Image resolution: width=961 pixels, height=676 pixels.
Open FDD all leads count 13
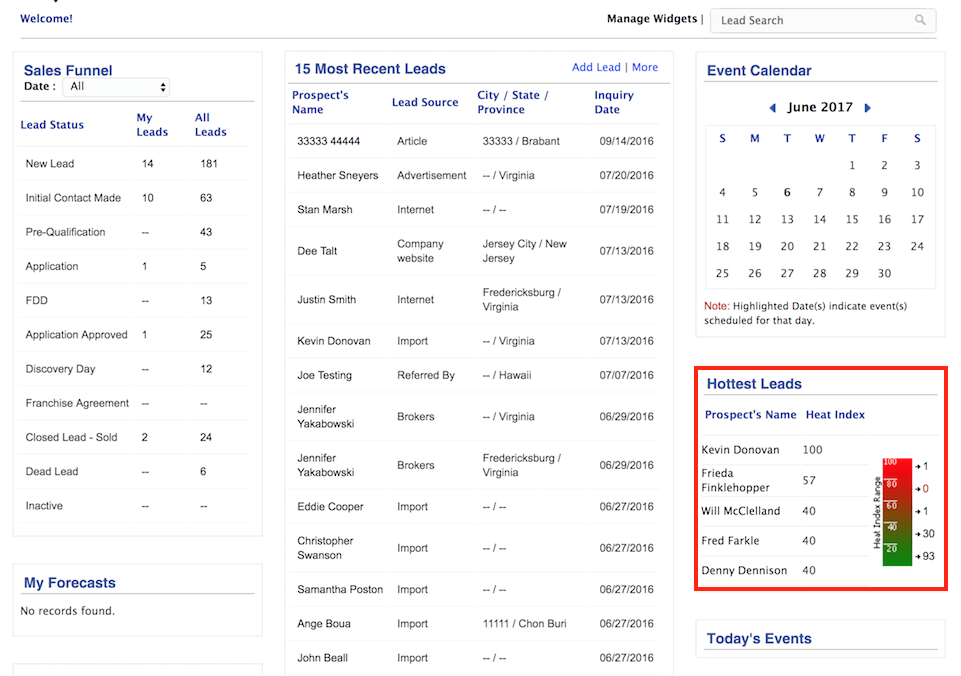pyautogui.click(x=206, y=300)
